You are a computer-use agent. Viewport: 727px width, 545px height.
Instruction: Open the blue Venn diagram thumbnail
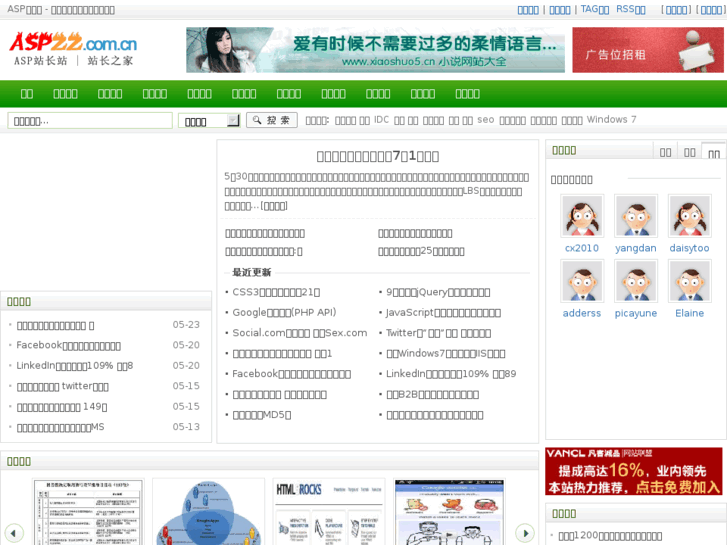208,512
